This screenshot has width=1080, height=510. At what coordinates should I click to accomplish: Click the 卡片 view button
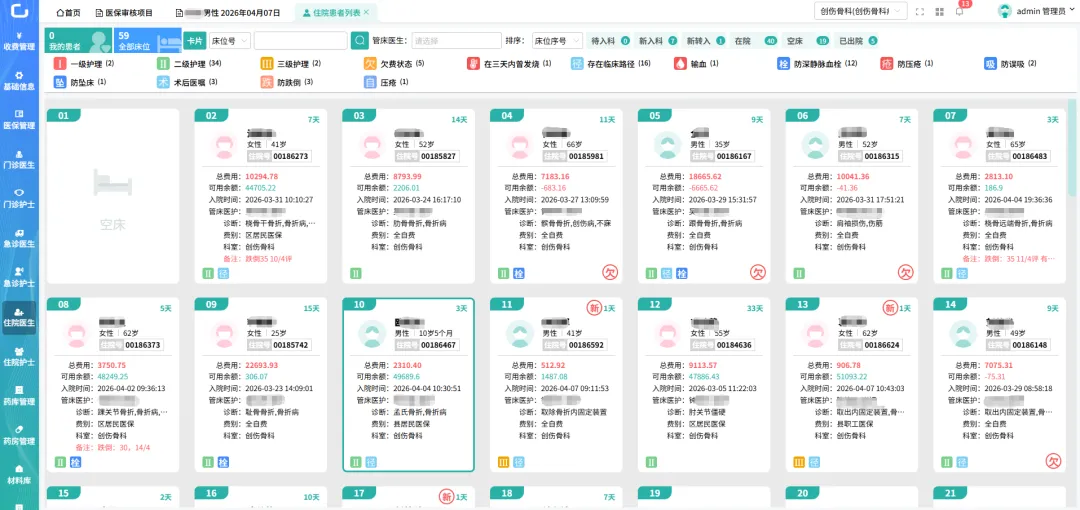coord(194,41)
